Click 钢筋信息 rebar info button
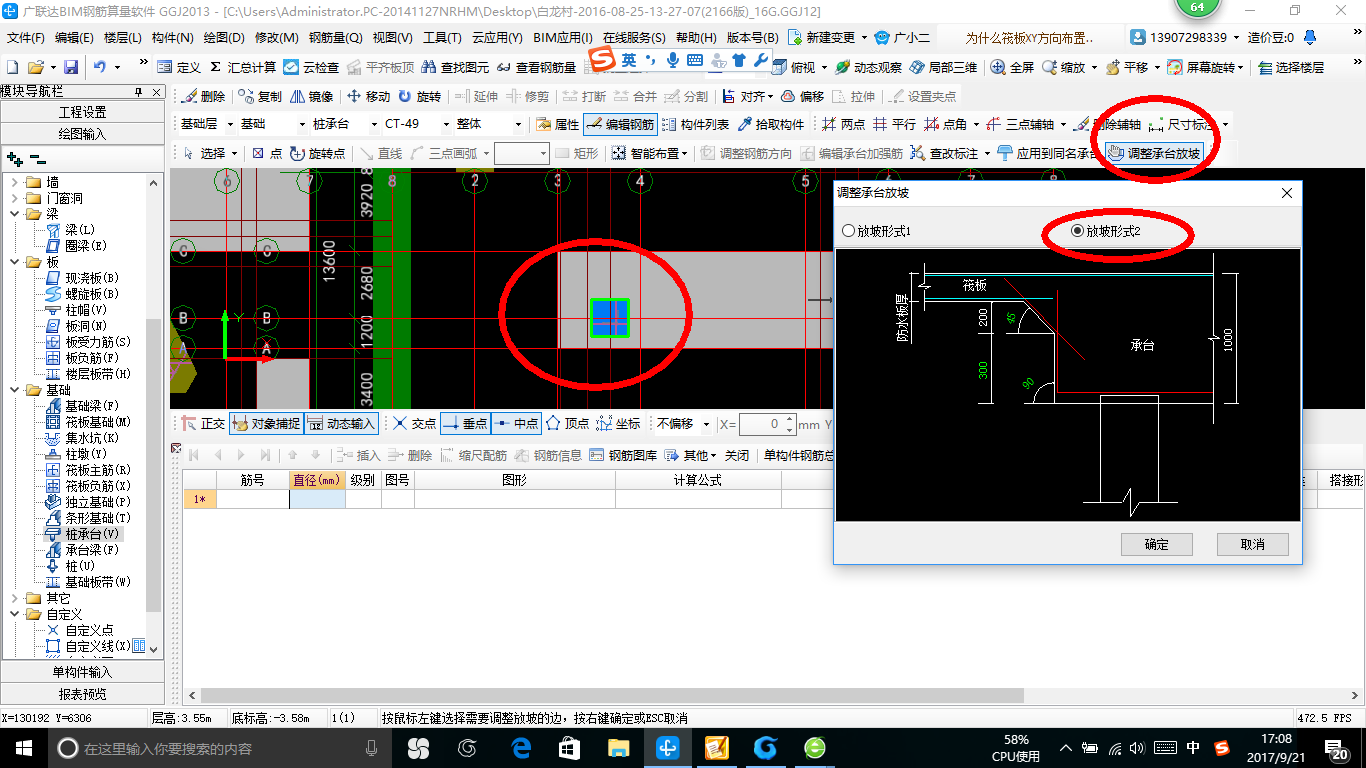 tap(547, 455)
